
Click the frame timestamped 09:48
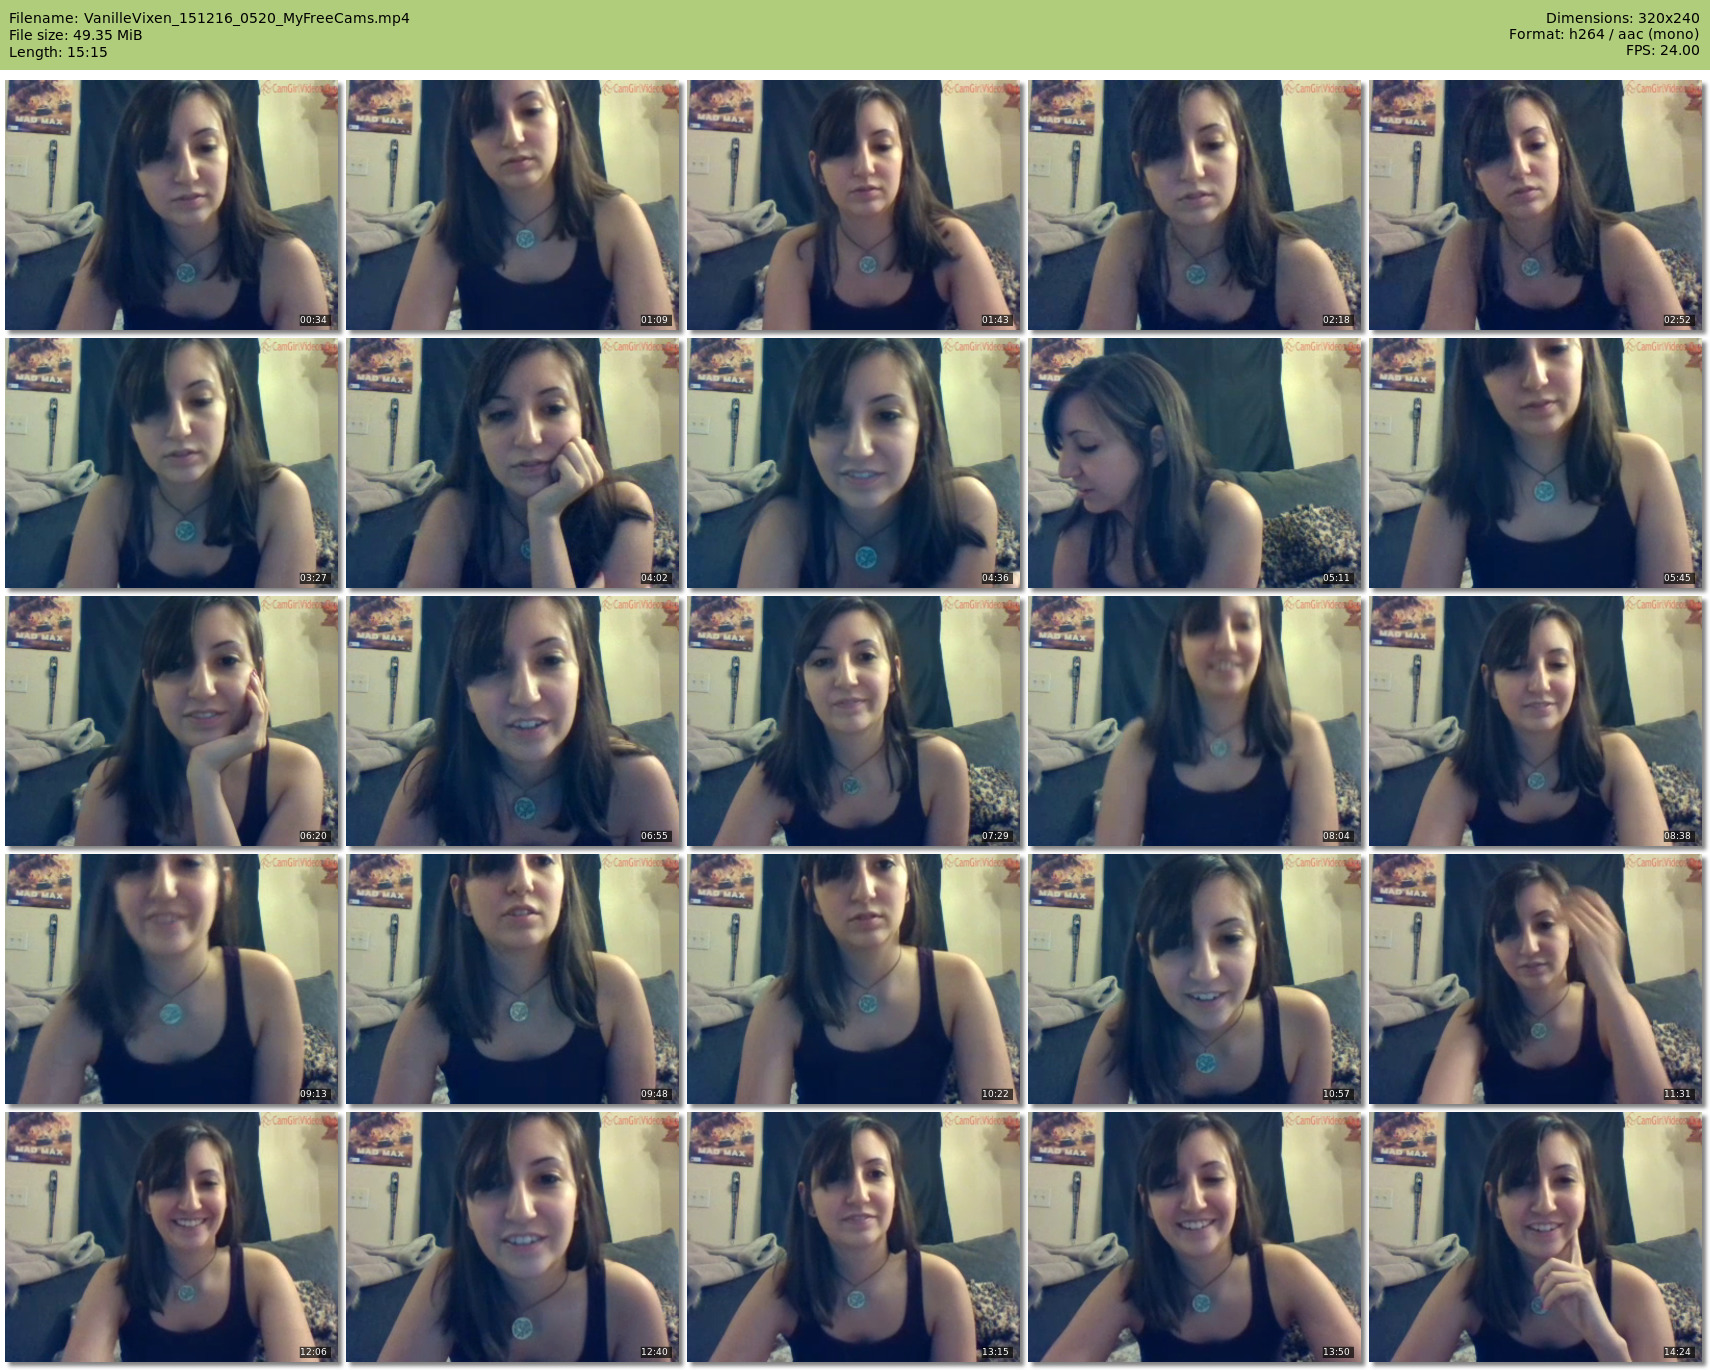(x=513, y=979)
